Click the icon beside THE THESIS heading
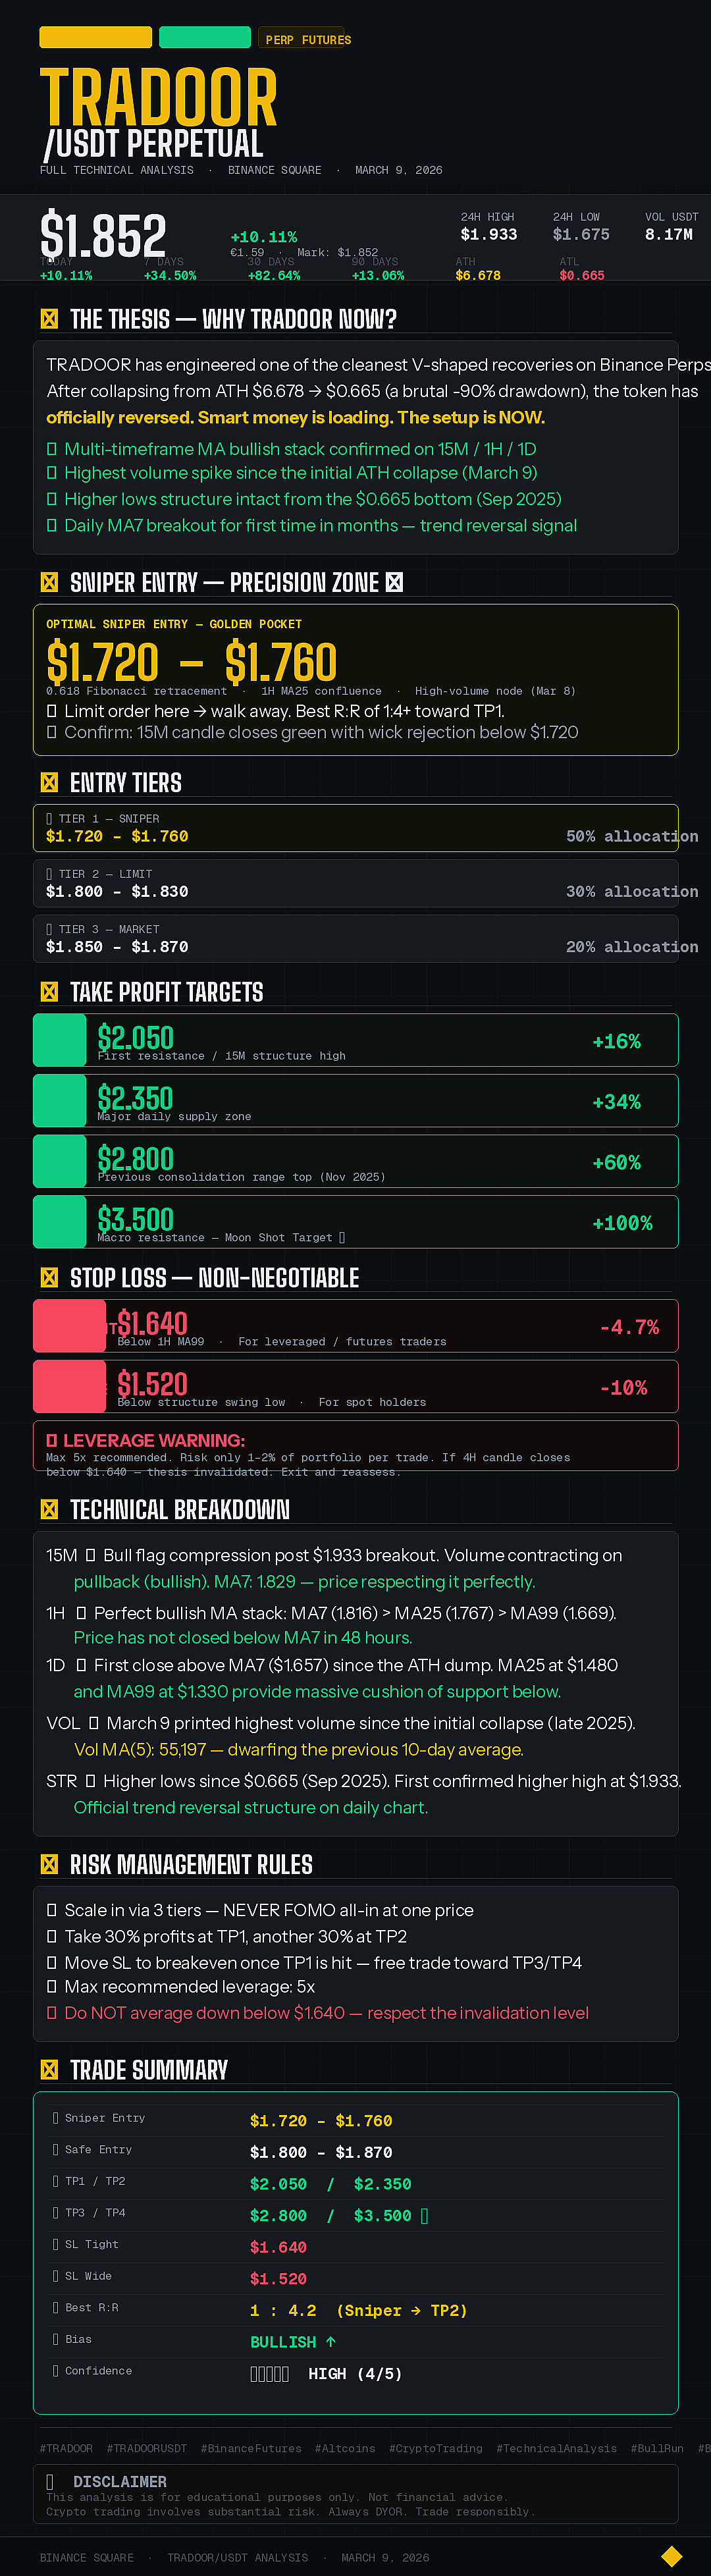The image size is (711, 2576). click(x=49, y=319)
